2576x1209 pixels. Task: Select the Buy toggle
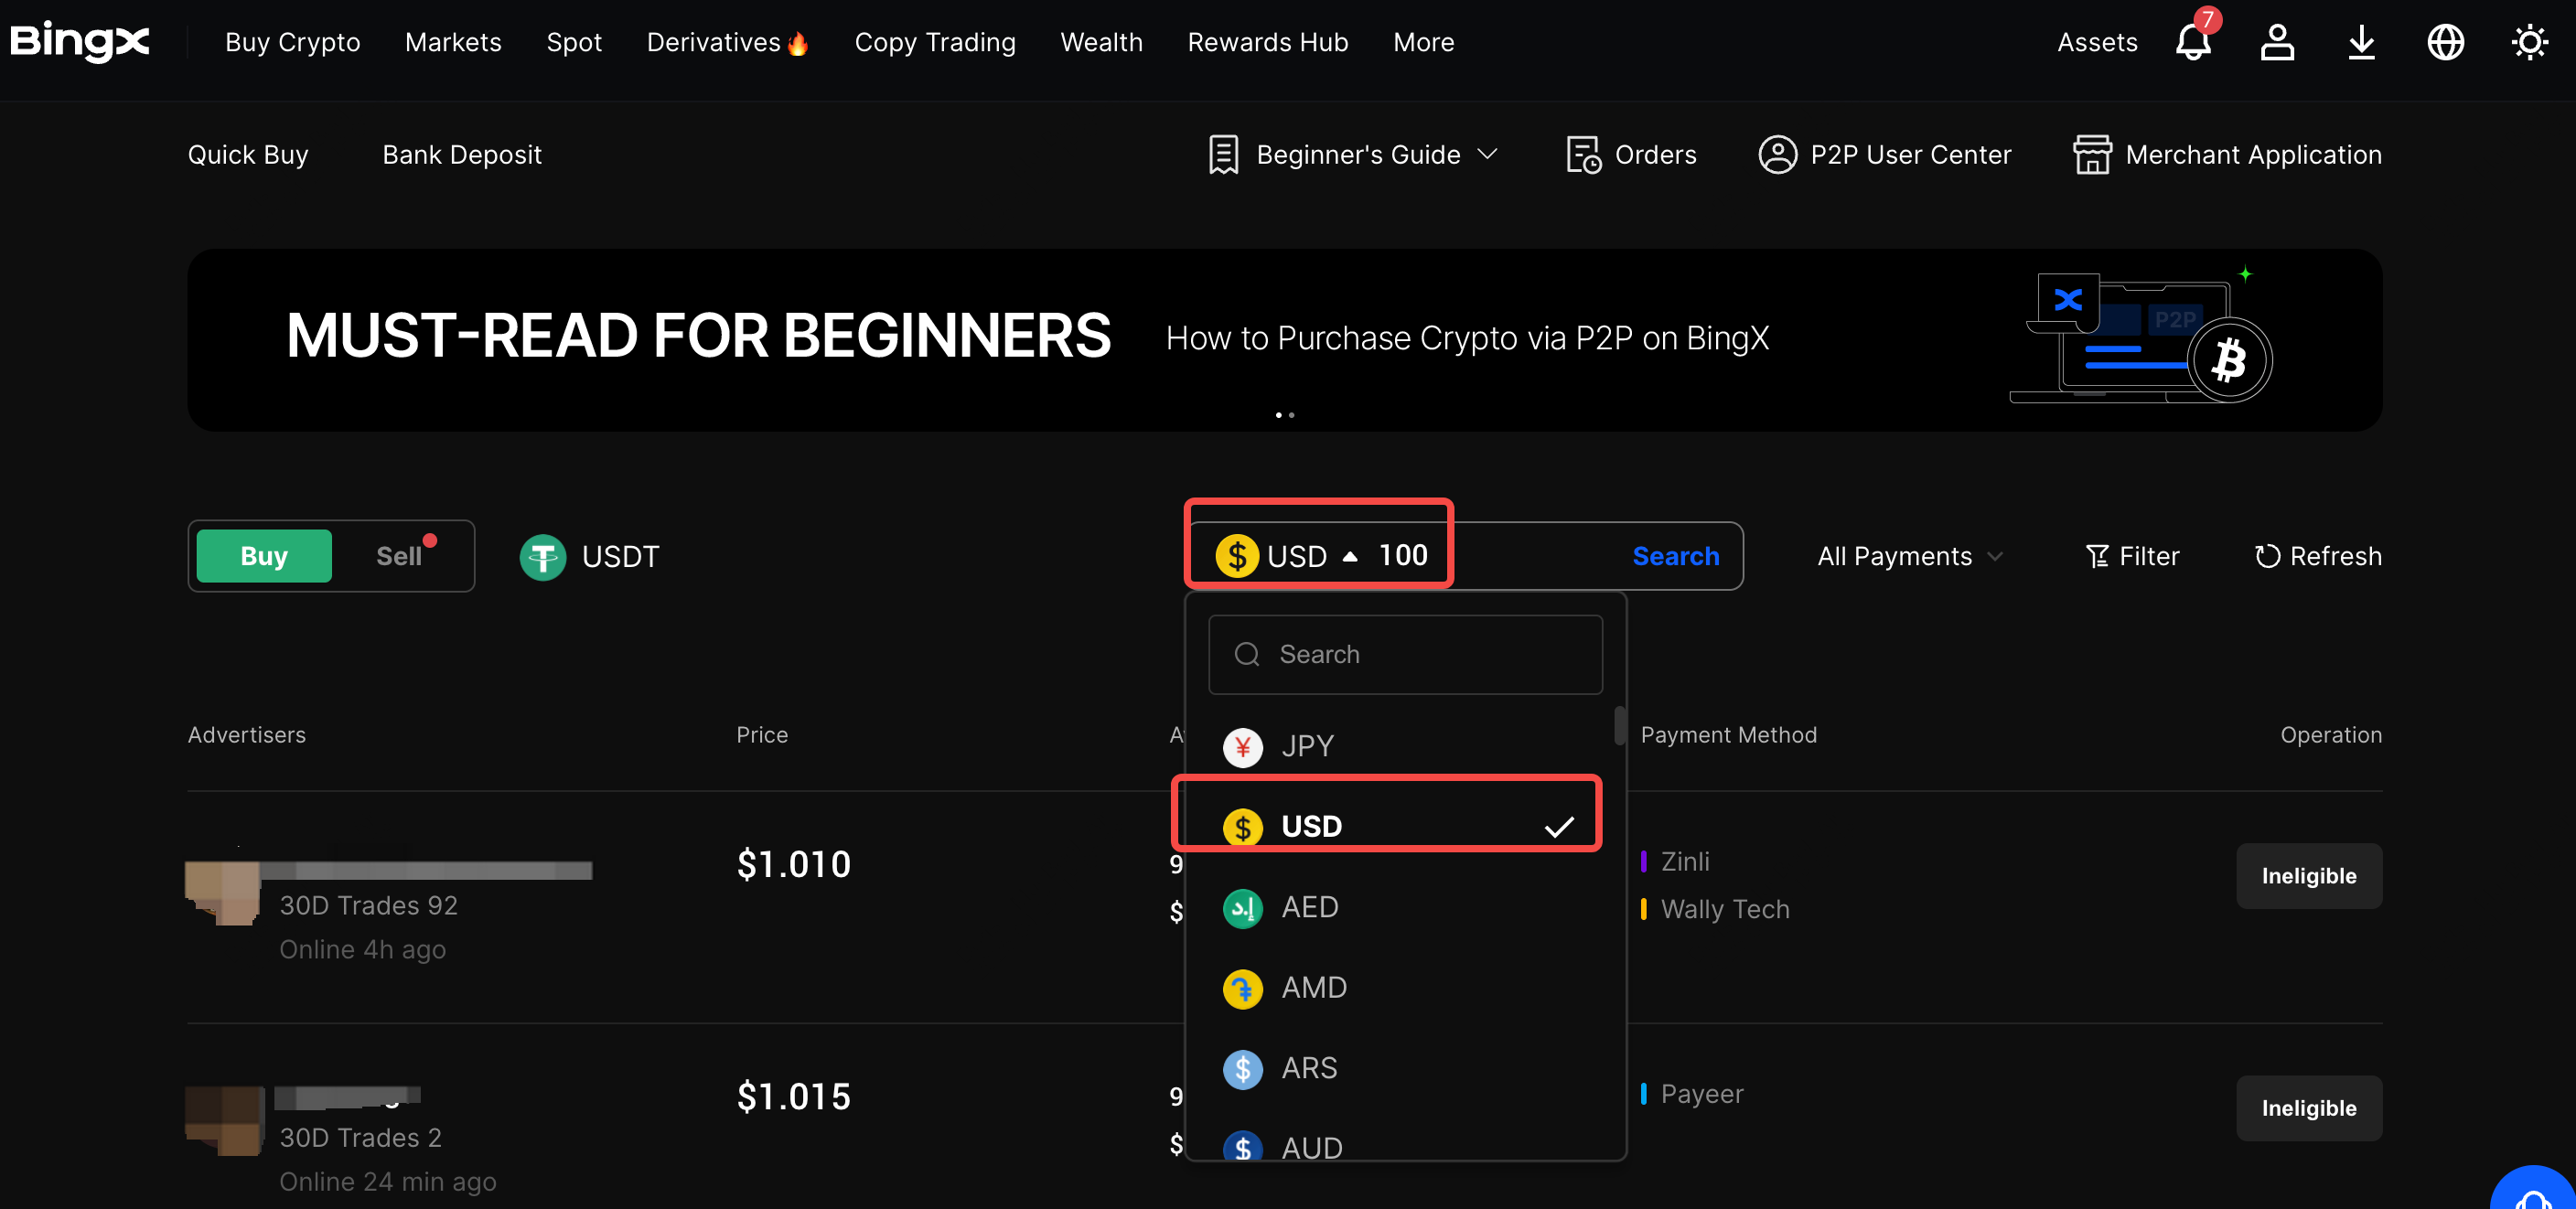264,556
